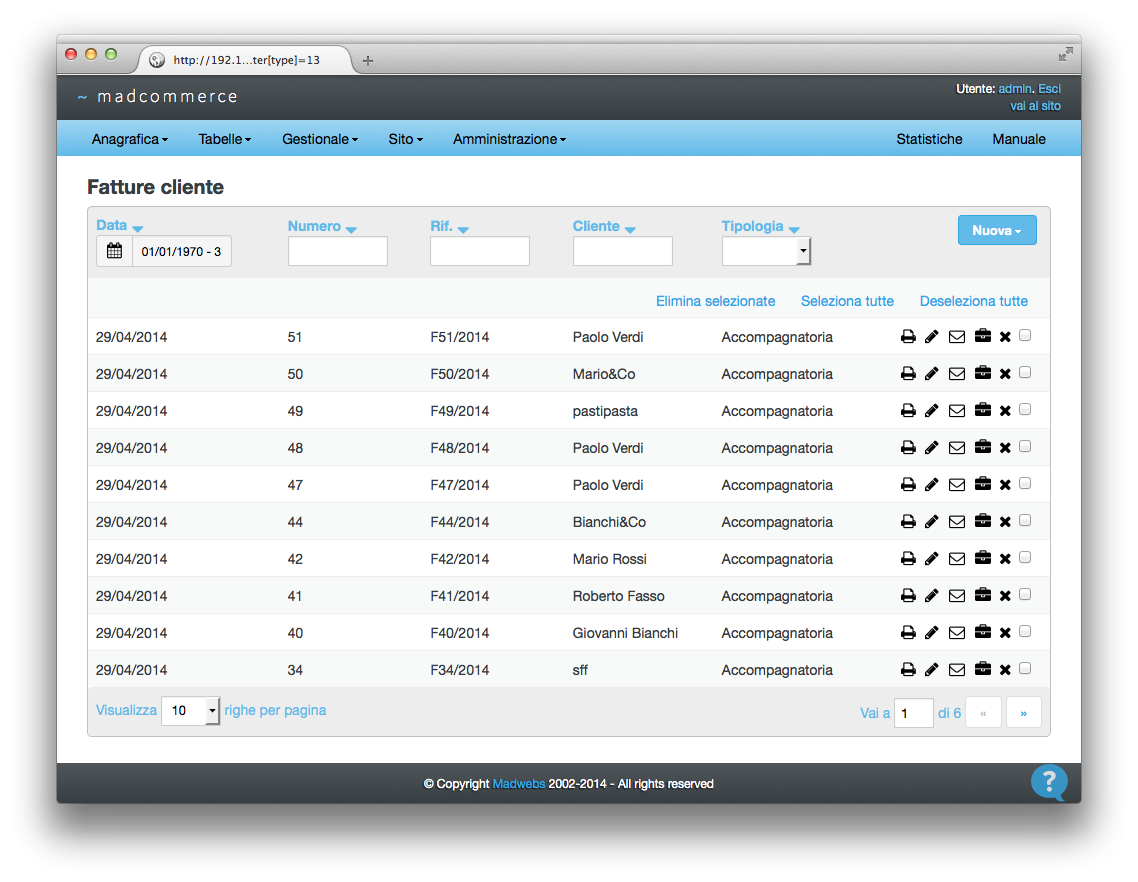The height and width of the screenshot is (882, 1138).
Task: Delete invoice F40/2014 with X icon
Action: [x=1005, y=633]
